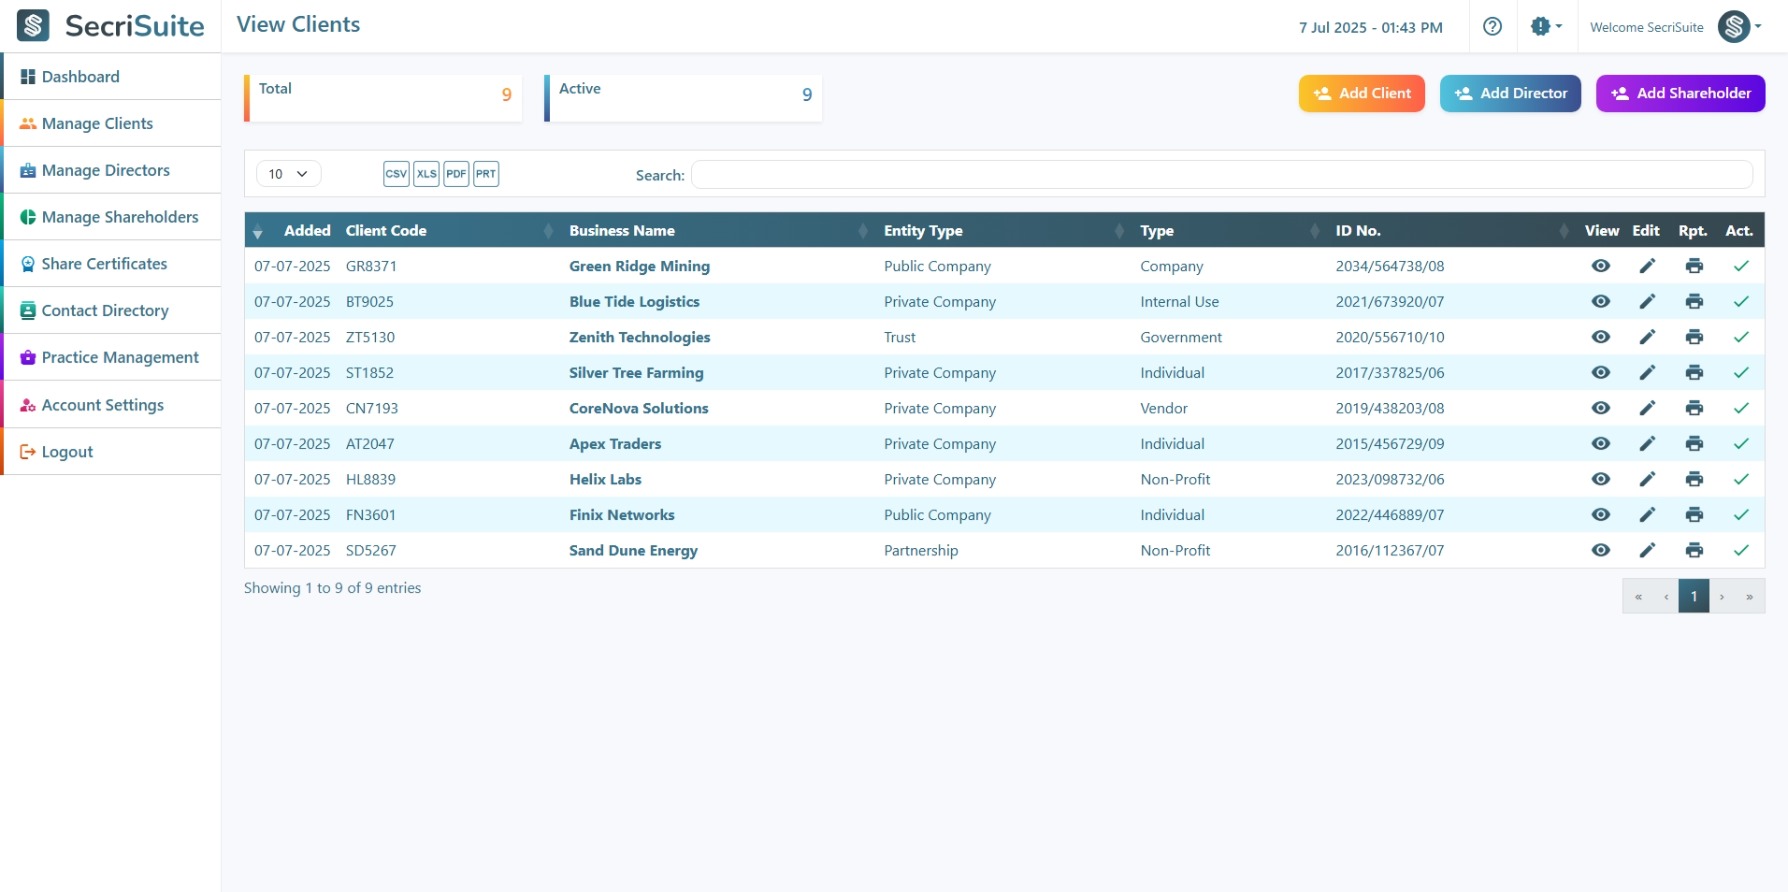Click Logout in sidebar

pyautogui.click(x=110, y=452)
